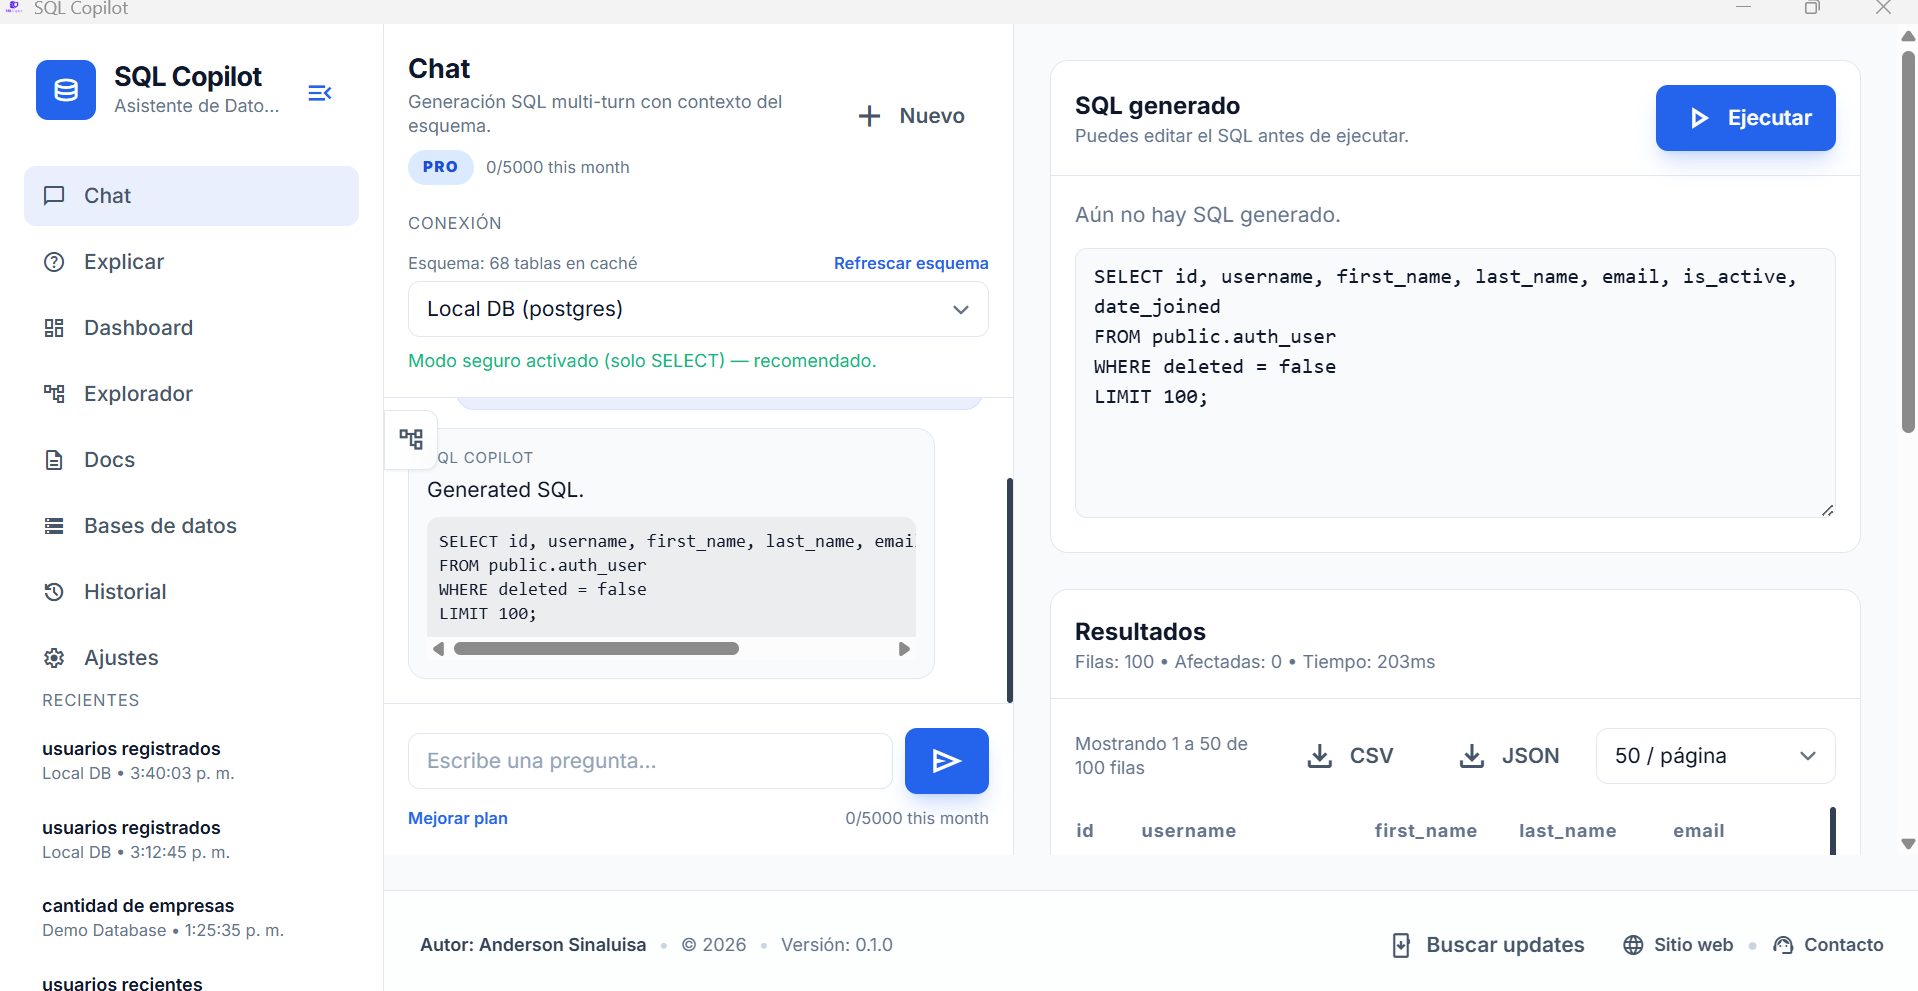Open Docs via the document icon

click(54, 459)
